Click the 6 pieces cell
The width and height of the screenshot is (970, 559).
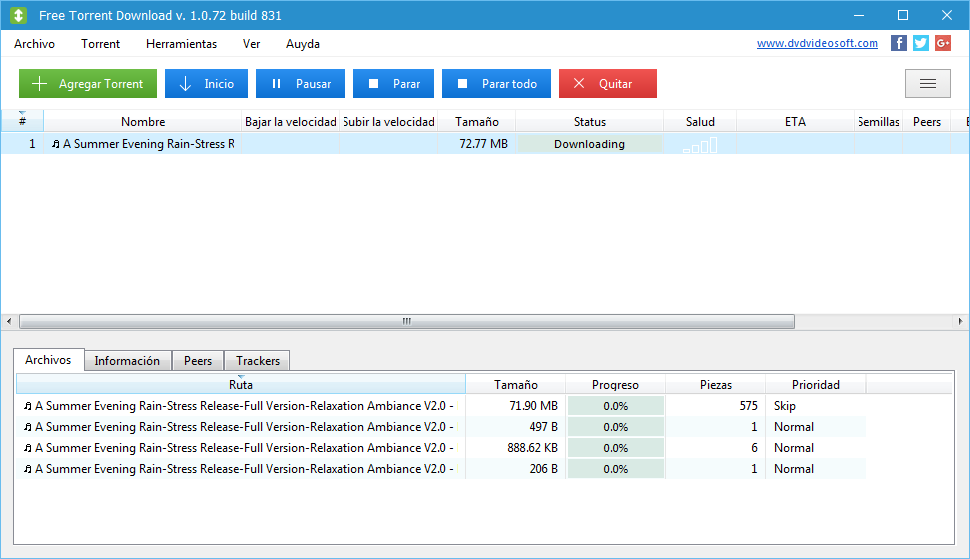[x=716, y=448]
